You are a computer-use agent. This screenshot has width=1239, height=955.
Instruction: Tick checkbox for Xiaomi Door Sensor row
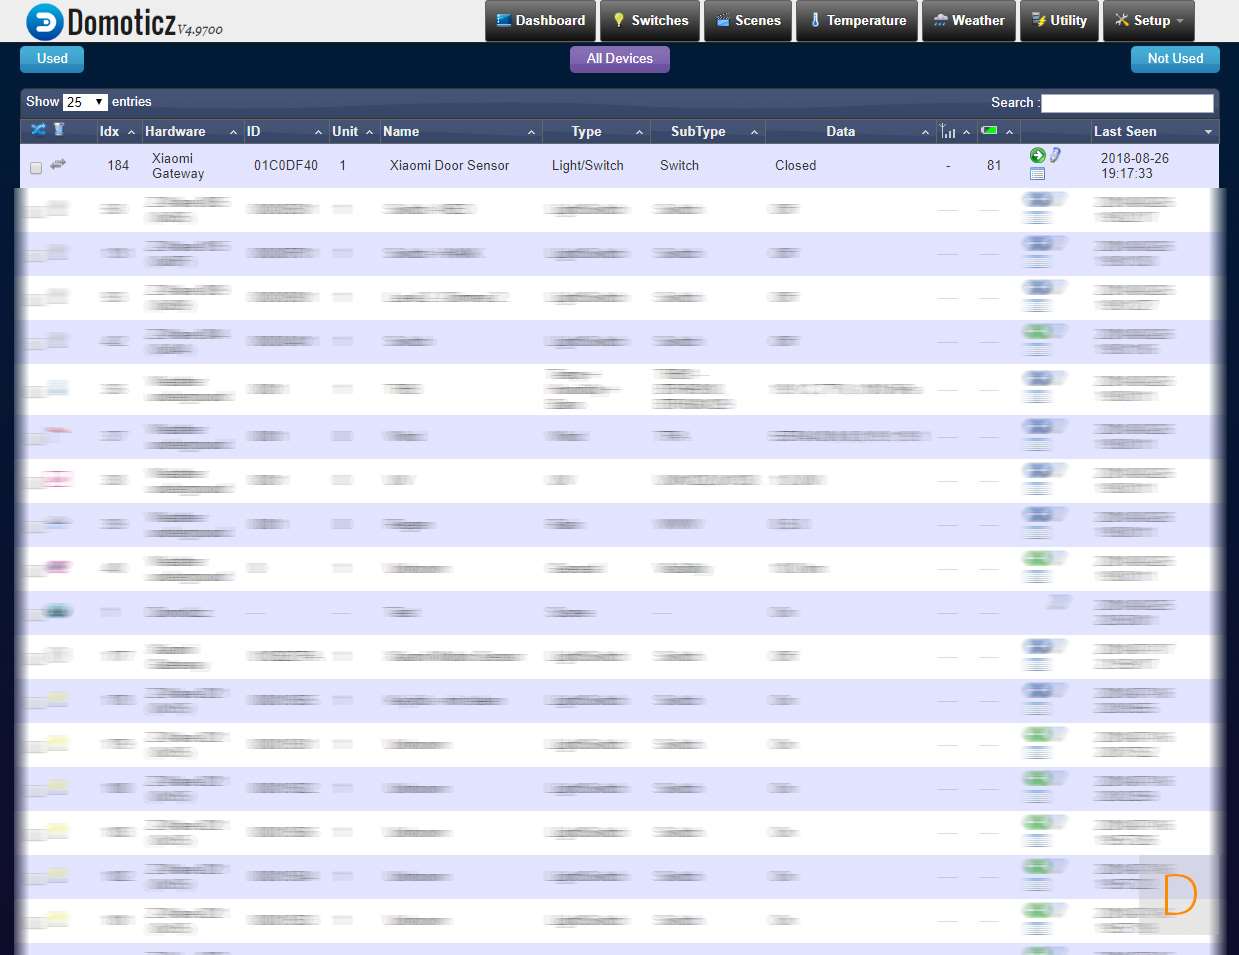point(36,168)
